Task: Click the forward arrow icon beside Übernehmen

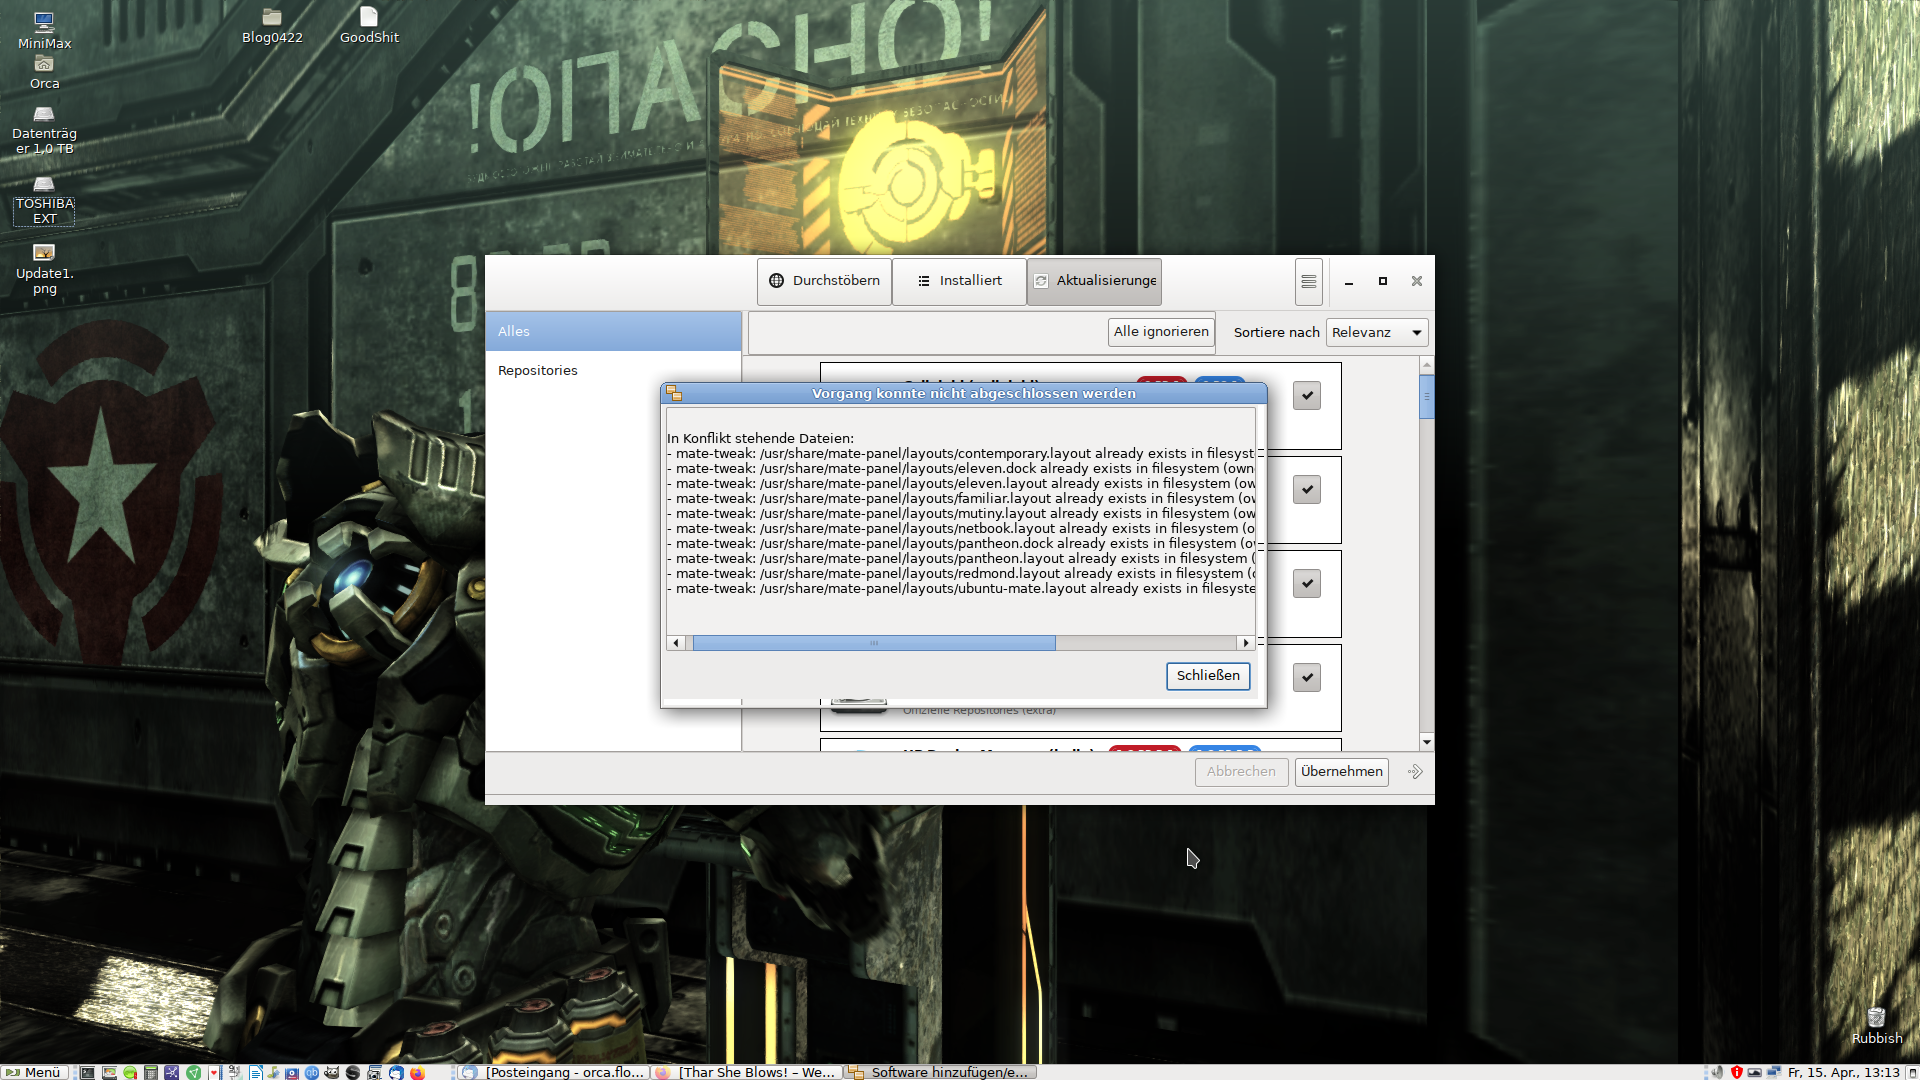Action: [x=1415, y=771]
